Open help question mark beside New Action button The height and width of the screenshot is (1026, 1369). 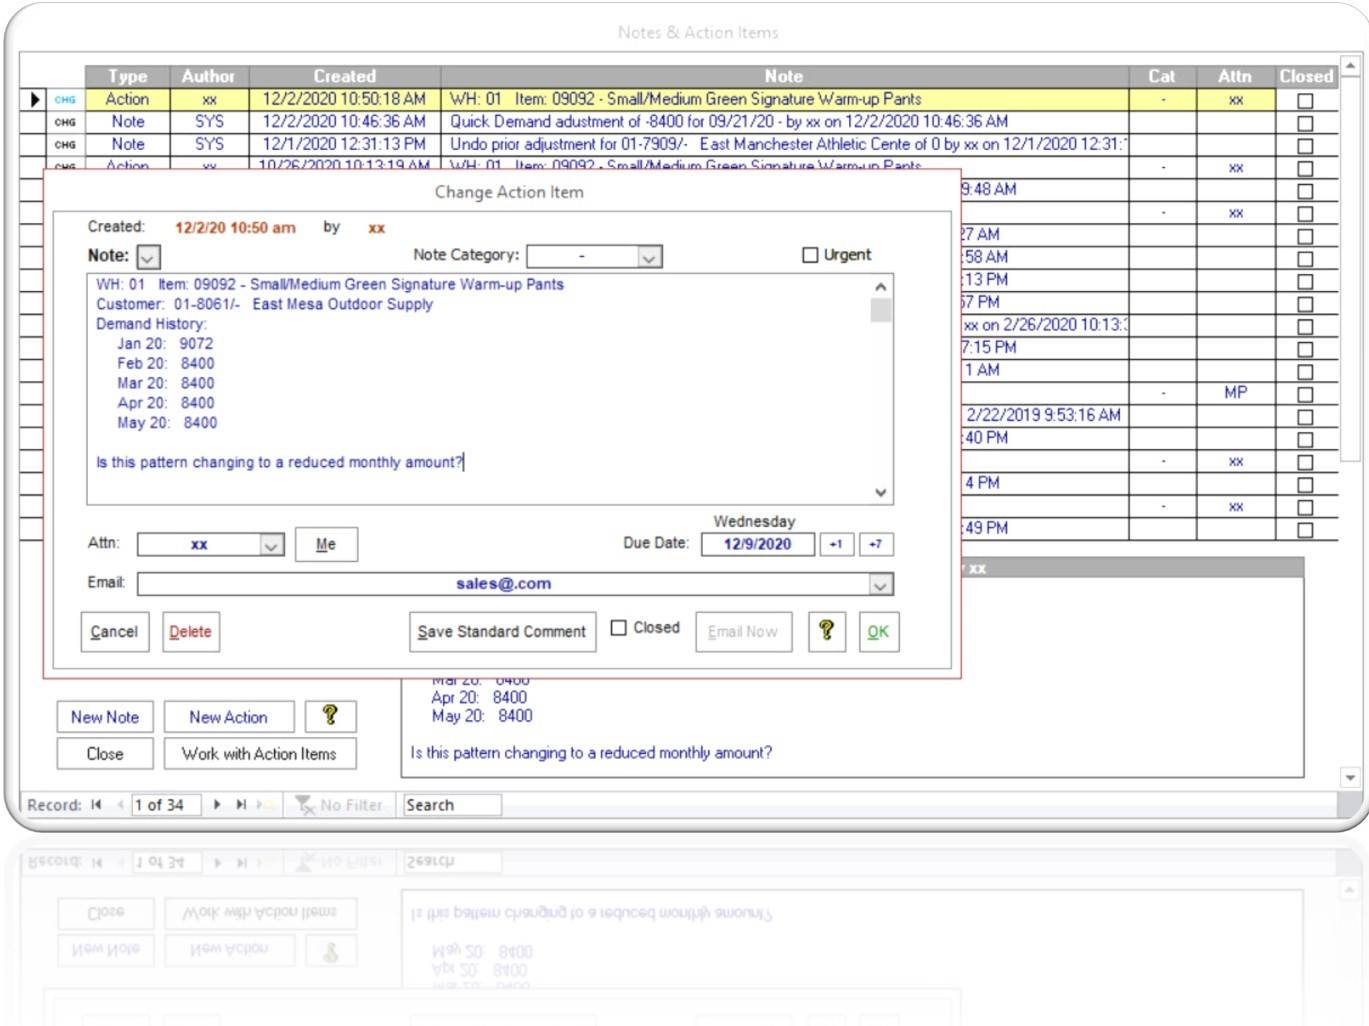coord(330,716)
